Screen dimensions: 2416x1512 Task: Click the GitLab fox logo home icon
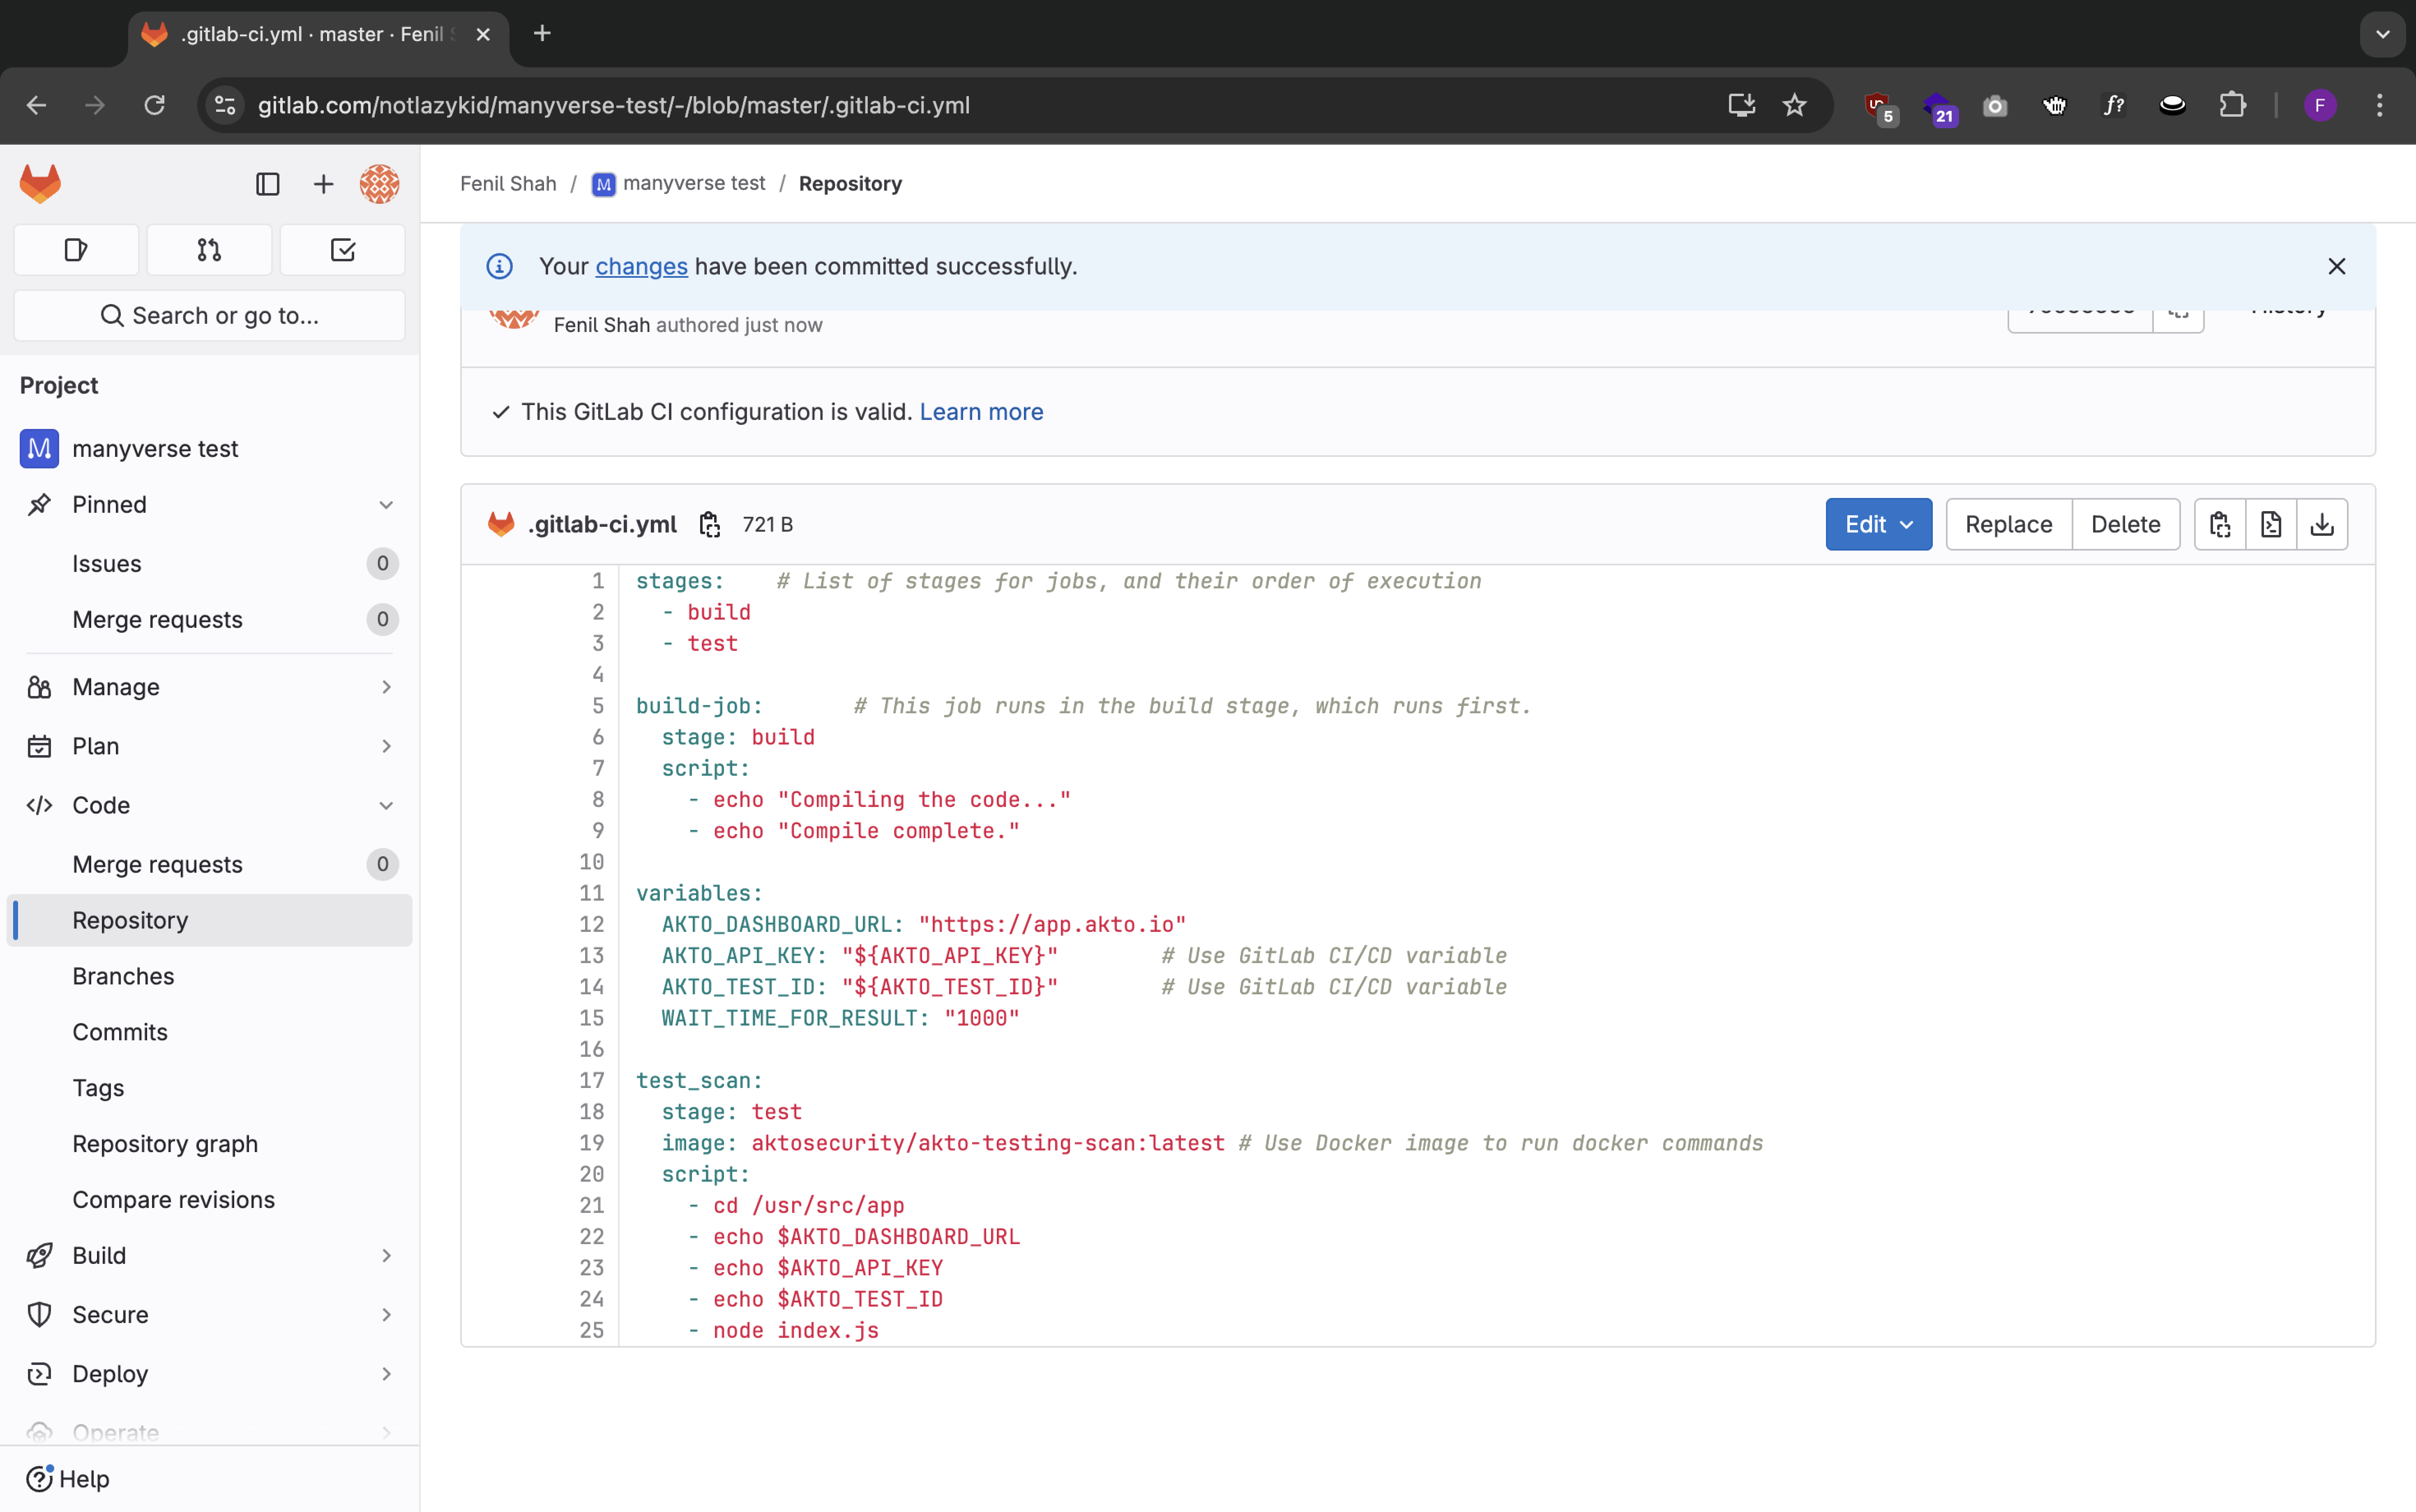coord(40,183)
